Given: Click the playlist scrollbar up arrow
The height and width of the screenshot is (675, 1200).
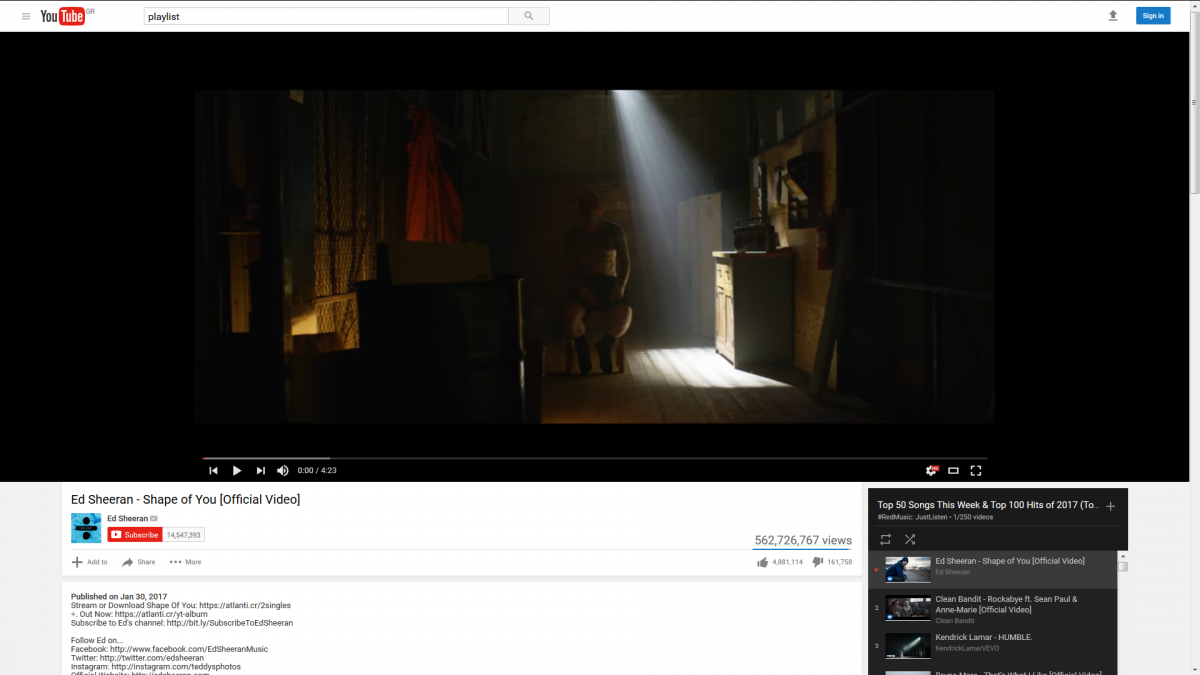Looking at the screenshot, I should (1123, 556).
